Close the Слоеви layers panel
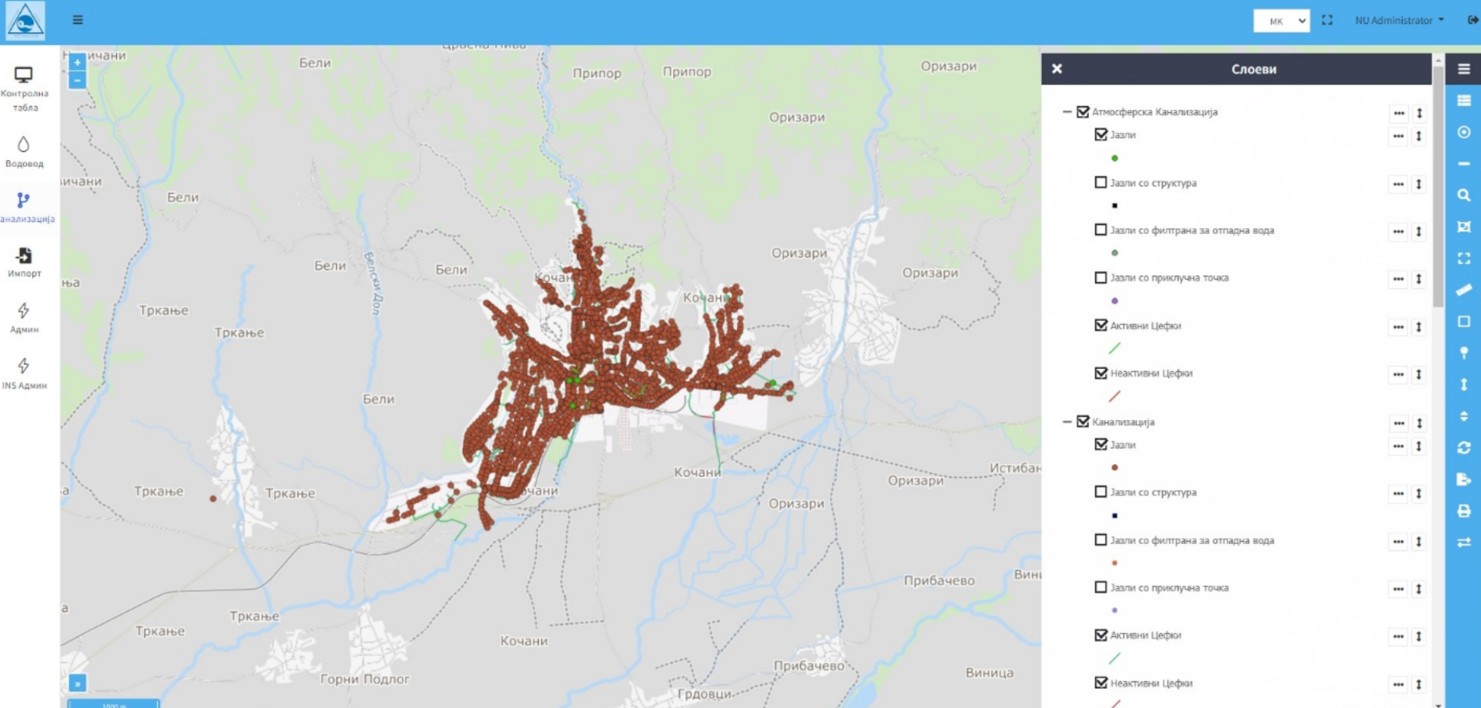 pyautogui.click(x=1057, y=69)
